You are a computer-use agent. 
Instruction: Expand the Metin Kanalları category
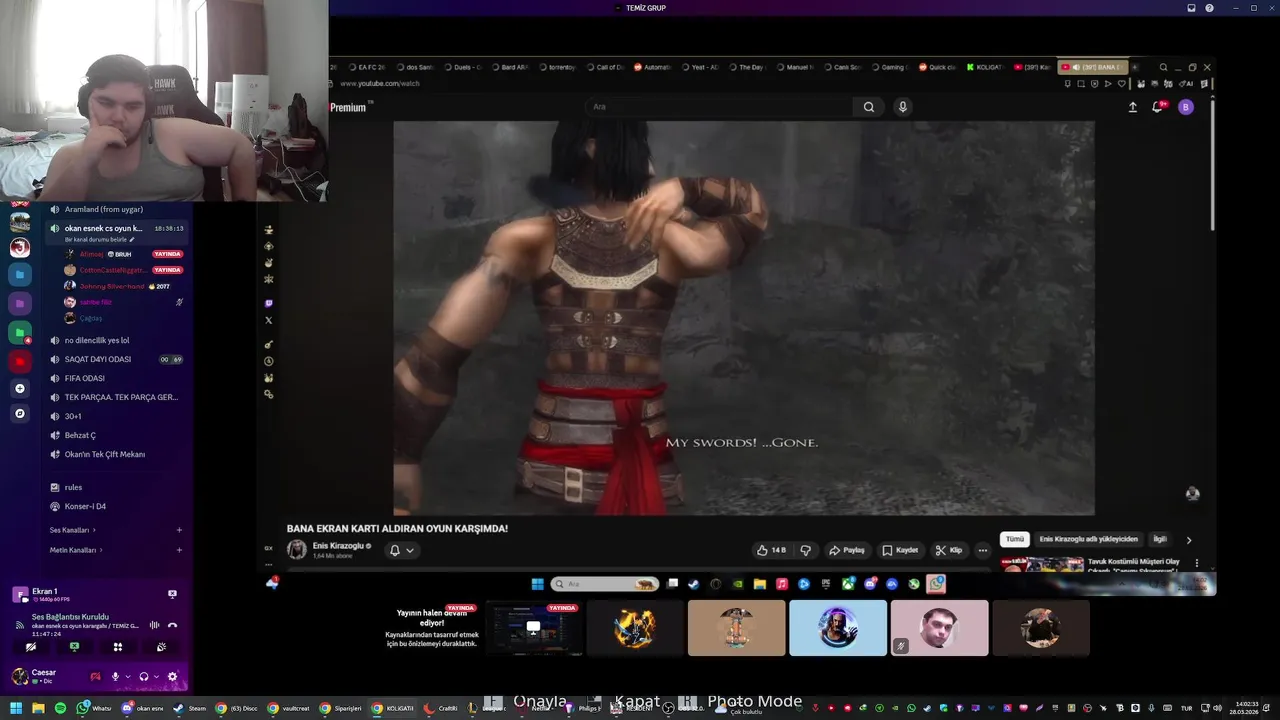click(x=76, y=550)
